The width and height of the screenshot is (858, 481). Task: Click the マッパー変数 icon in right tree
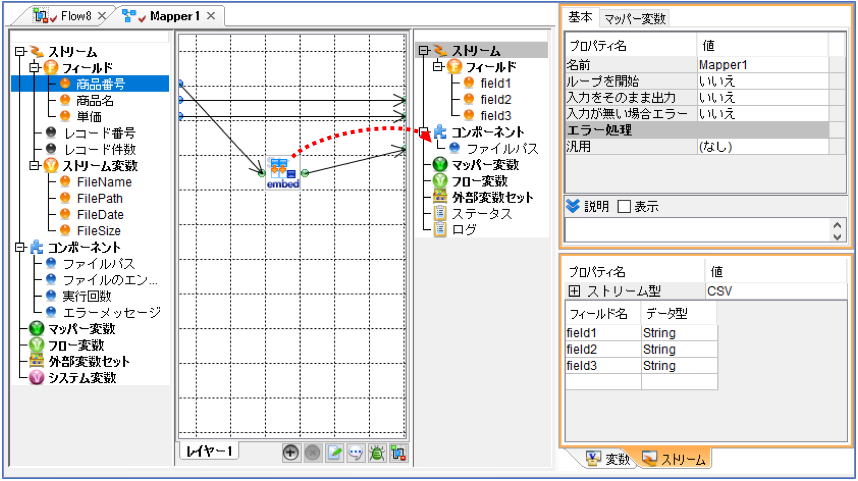pos(440,164)
